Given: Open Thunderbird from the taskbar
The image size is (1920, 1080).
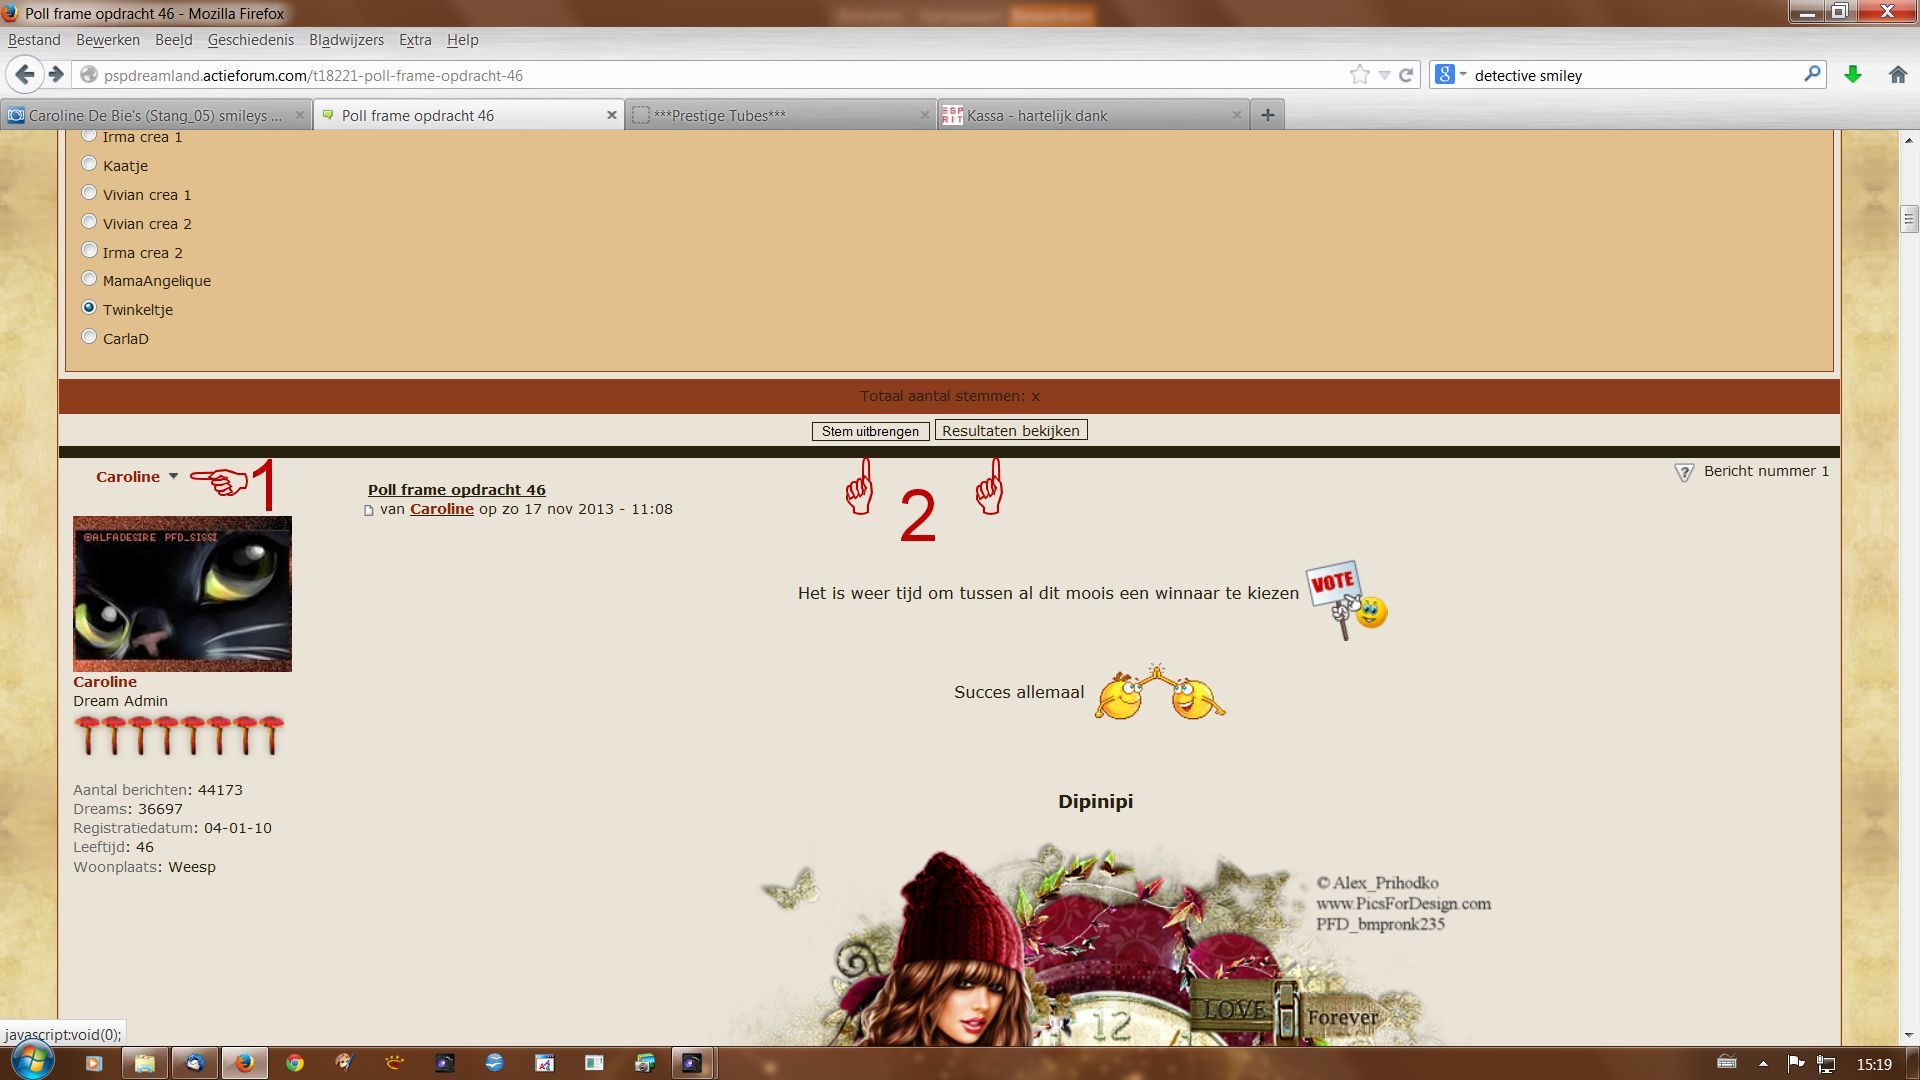Looking at the screenshot, I should [194, 1063].
